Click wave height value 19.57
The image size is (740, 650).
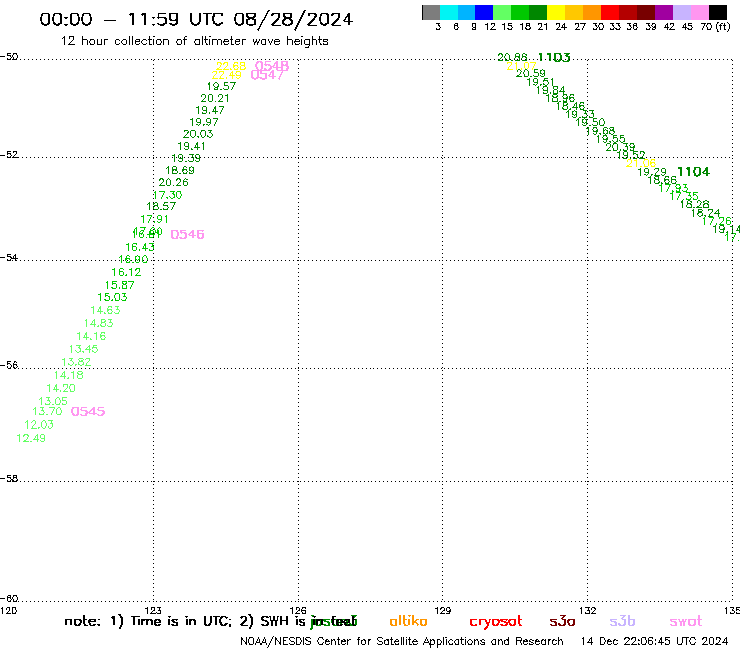(221, 86)
